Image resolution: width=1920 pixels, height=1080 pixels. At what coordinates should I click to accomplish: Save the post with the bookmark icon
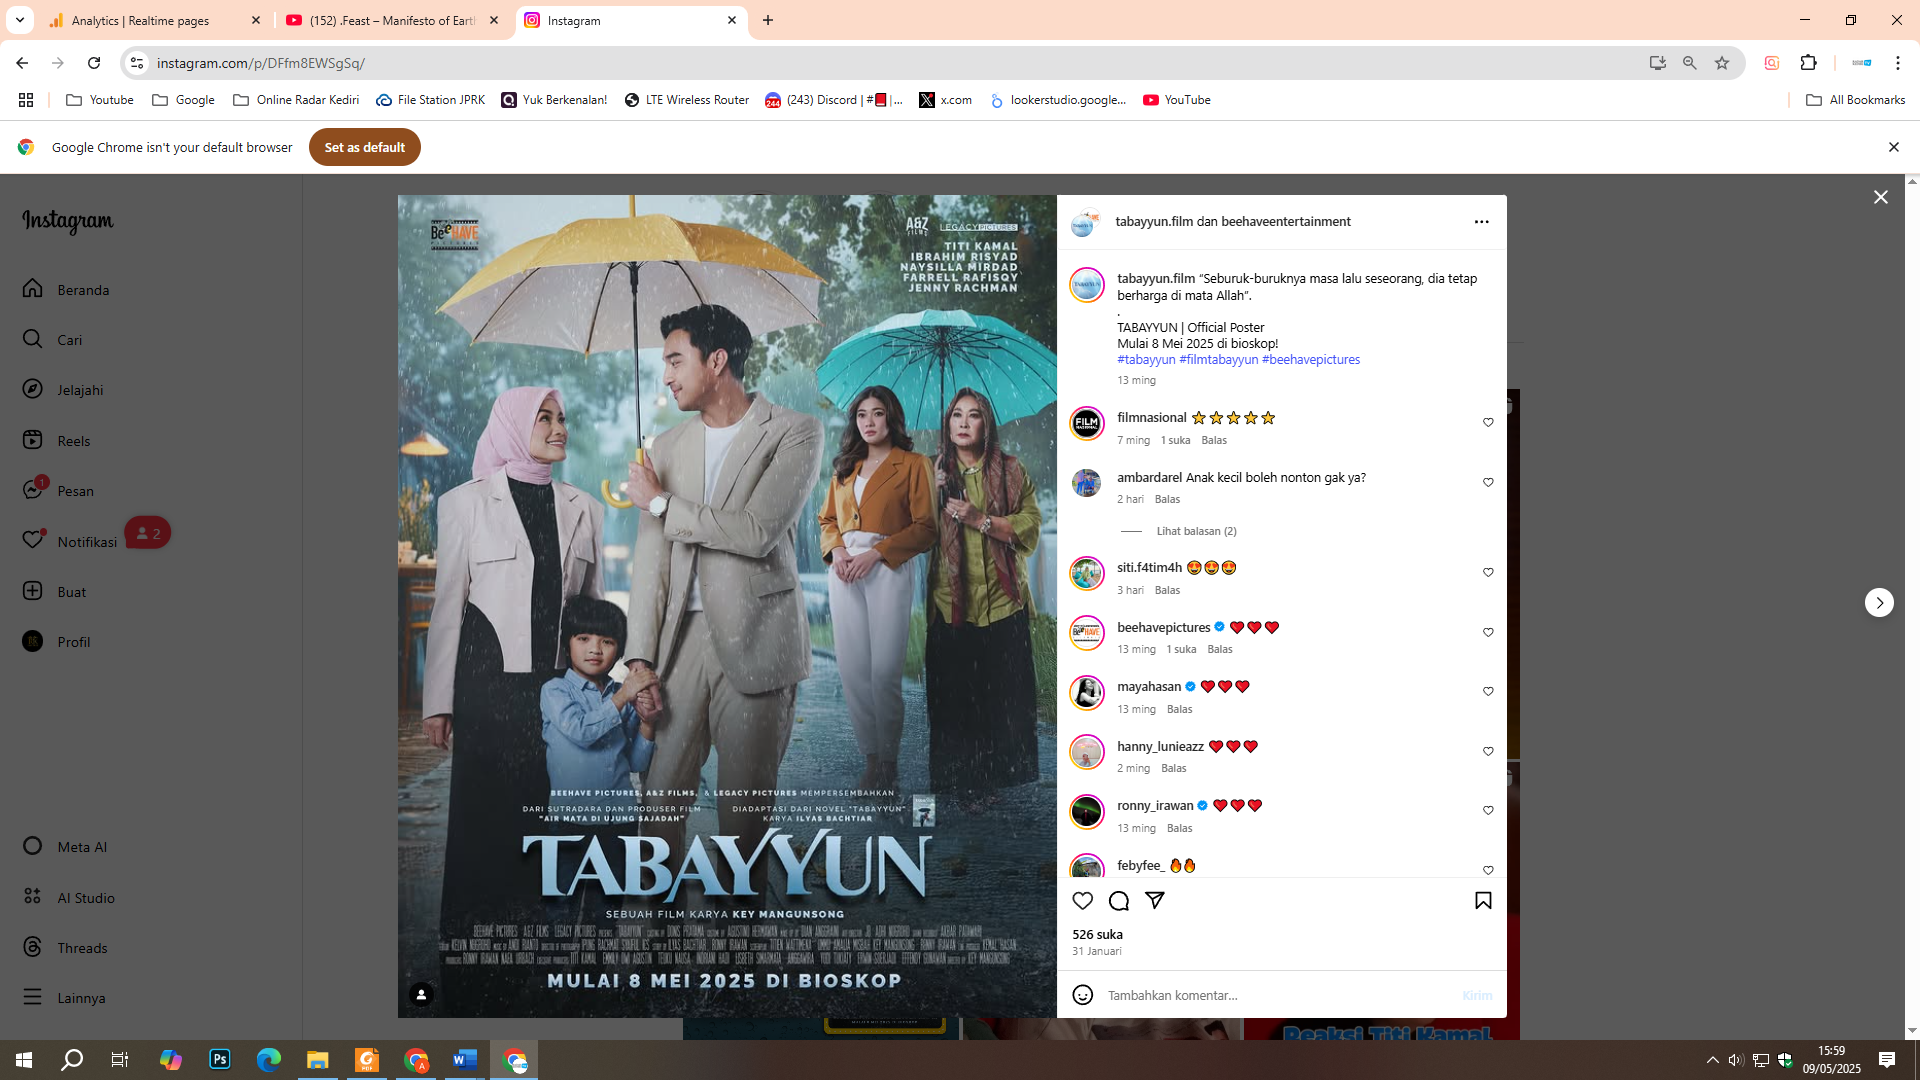point(1483,901)
